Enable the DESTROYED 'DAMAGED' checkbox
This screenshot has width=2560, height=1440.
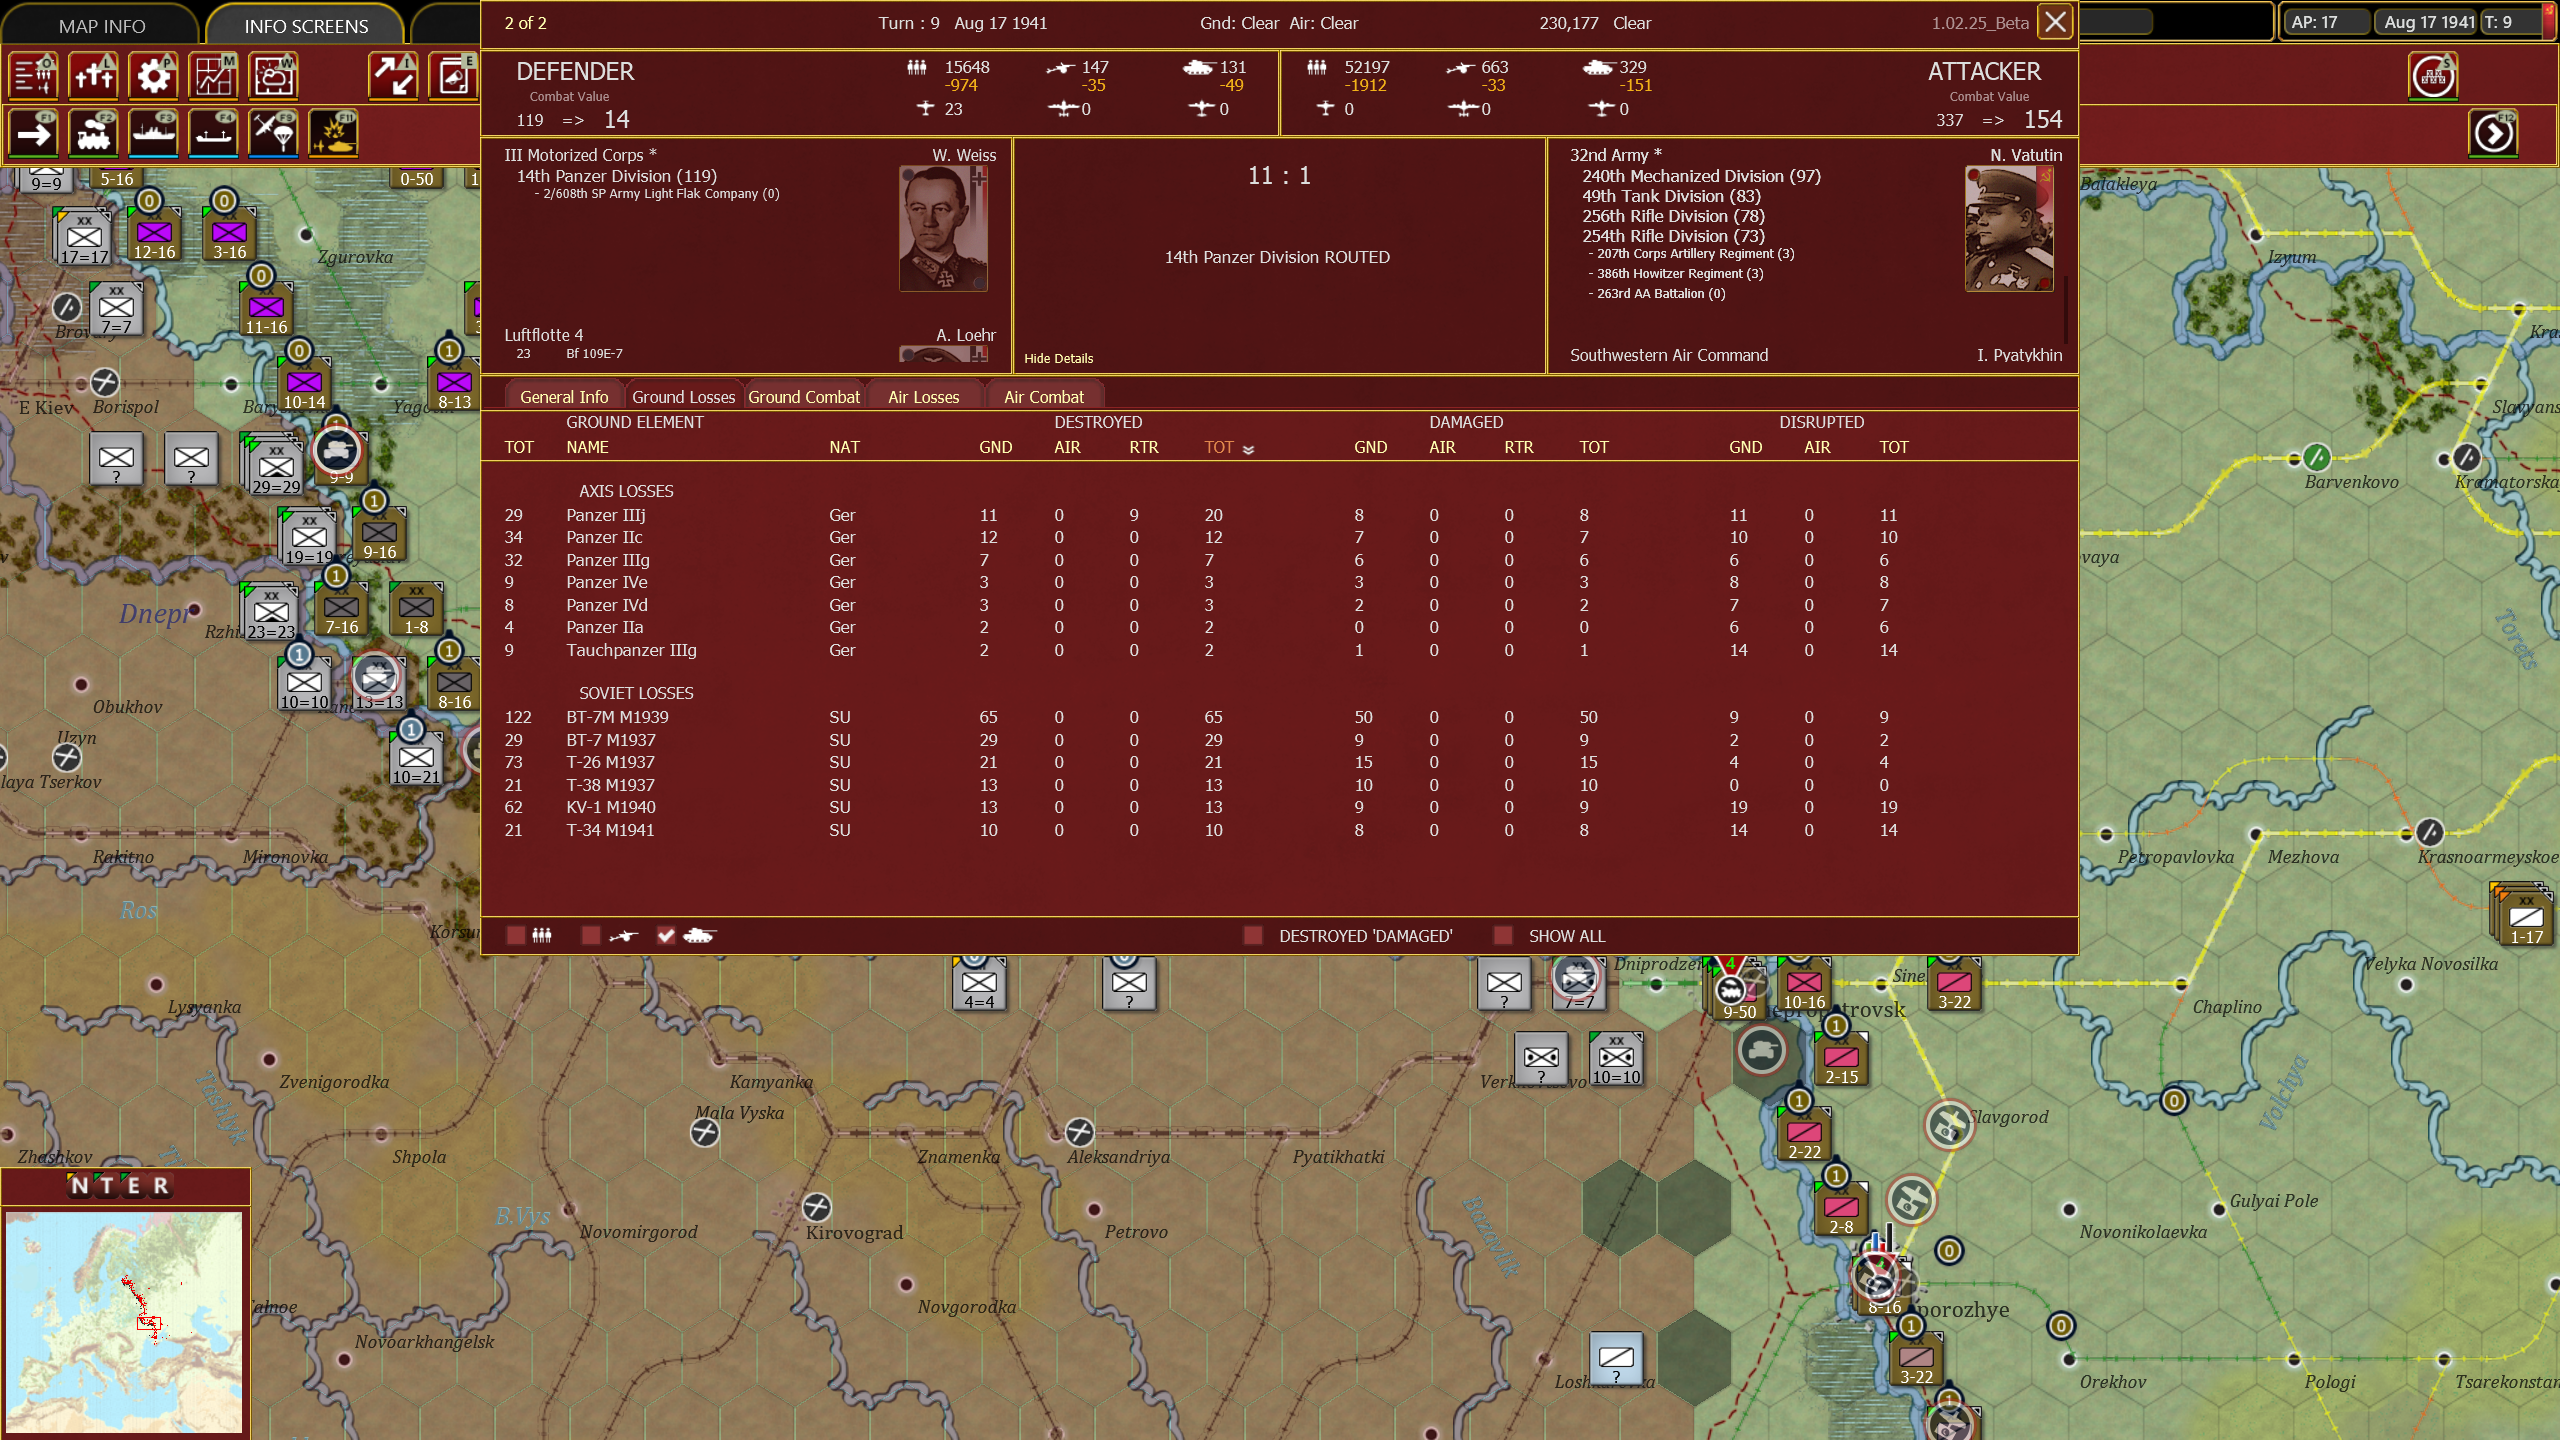click(x=1252, y=935)
